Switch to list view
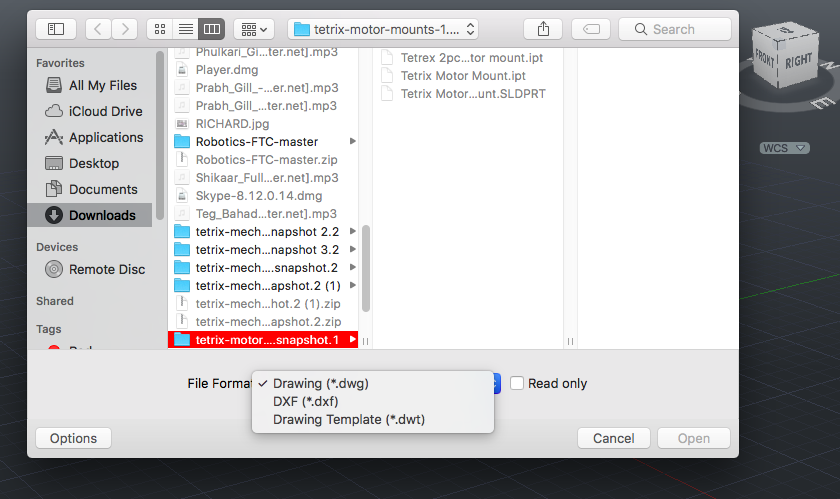The height and width of the screenshot is (499, 840). pyautogui.click(x=186, y=29)
